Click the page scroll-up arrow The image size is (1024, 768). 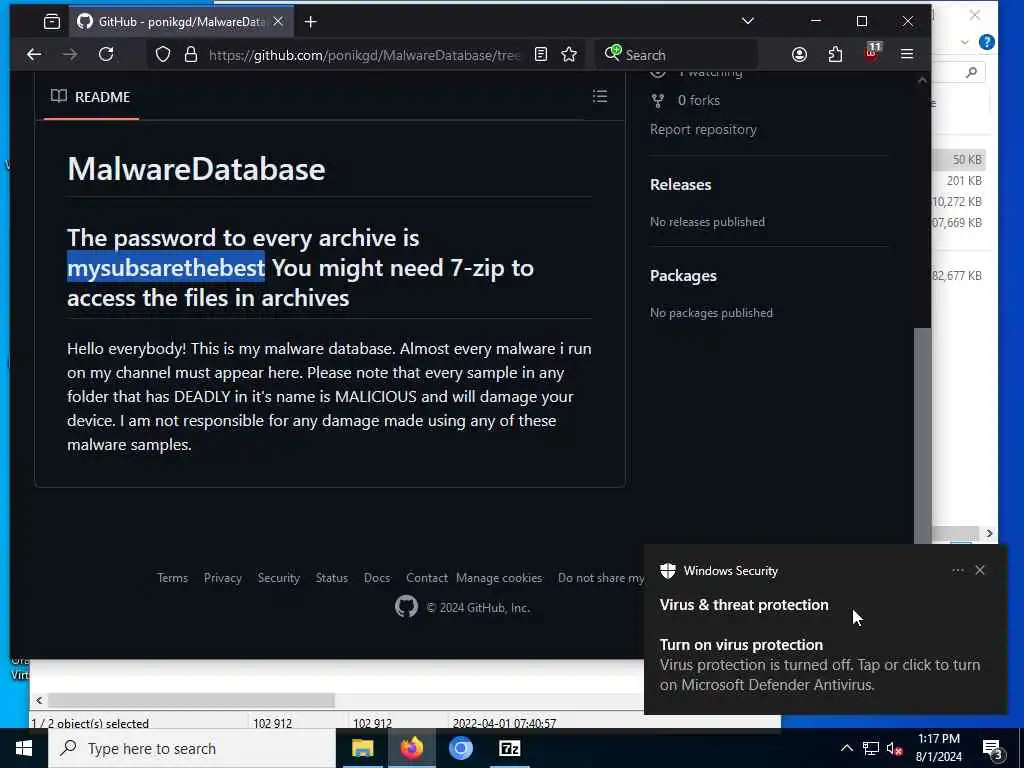[x=922, y=80]
